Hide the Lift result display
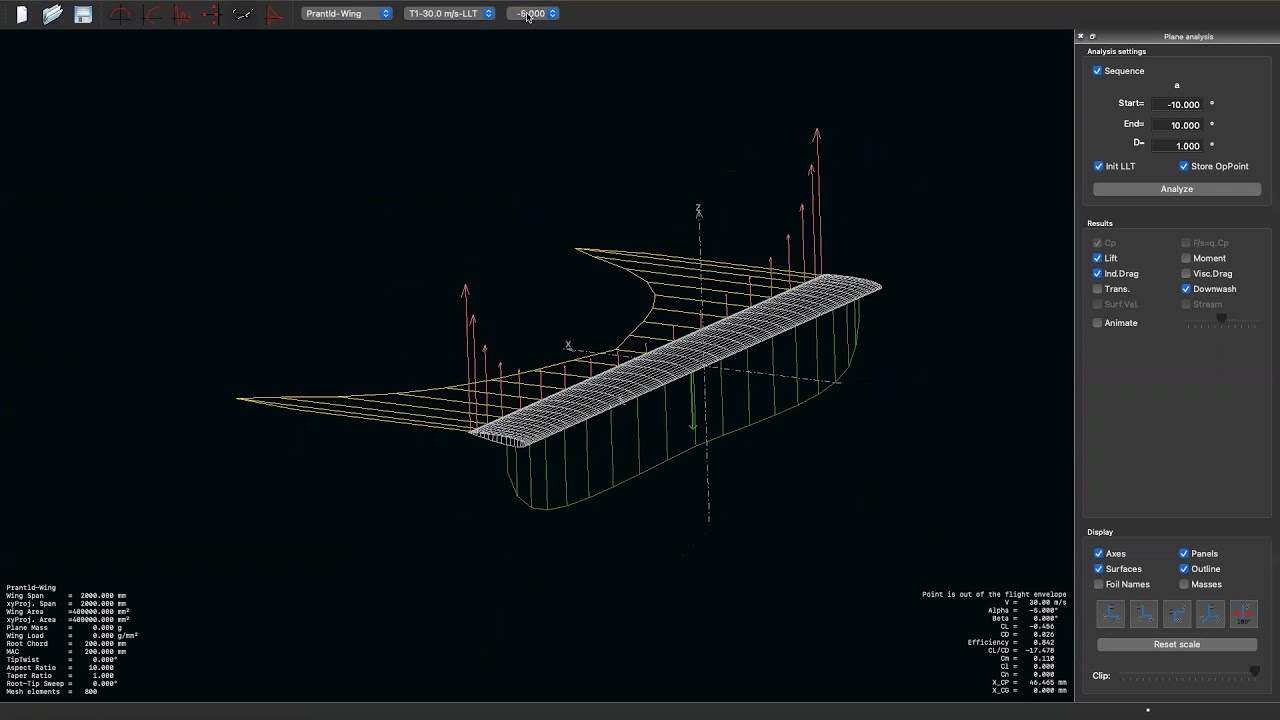The width and height of the screenshot is (1280, 720). [x=1097, y=258]
